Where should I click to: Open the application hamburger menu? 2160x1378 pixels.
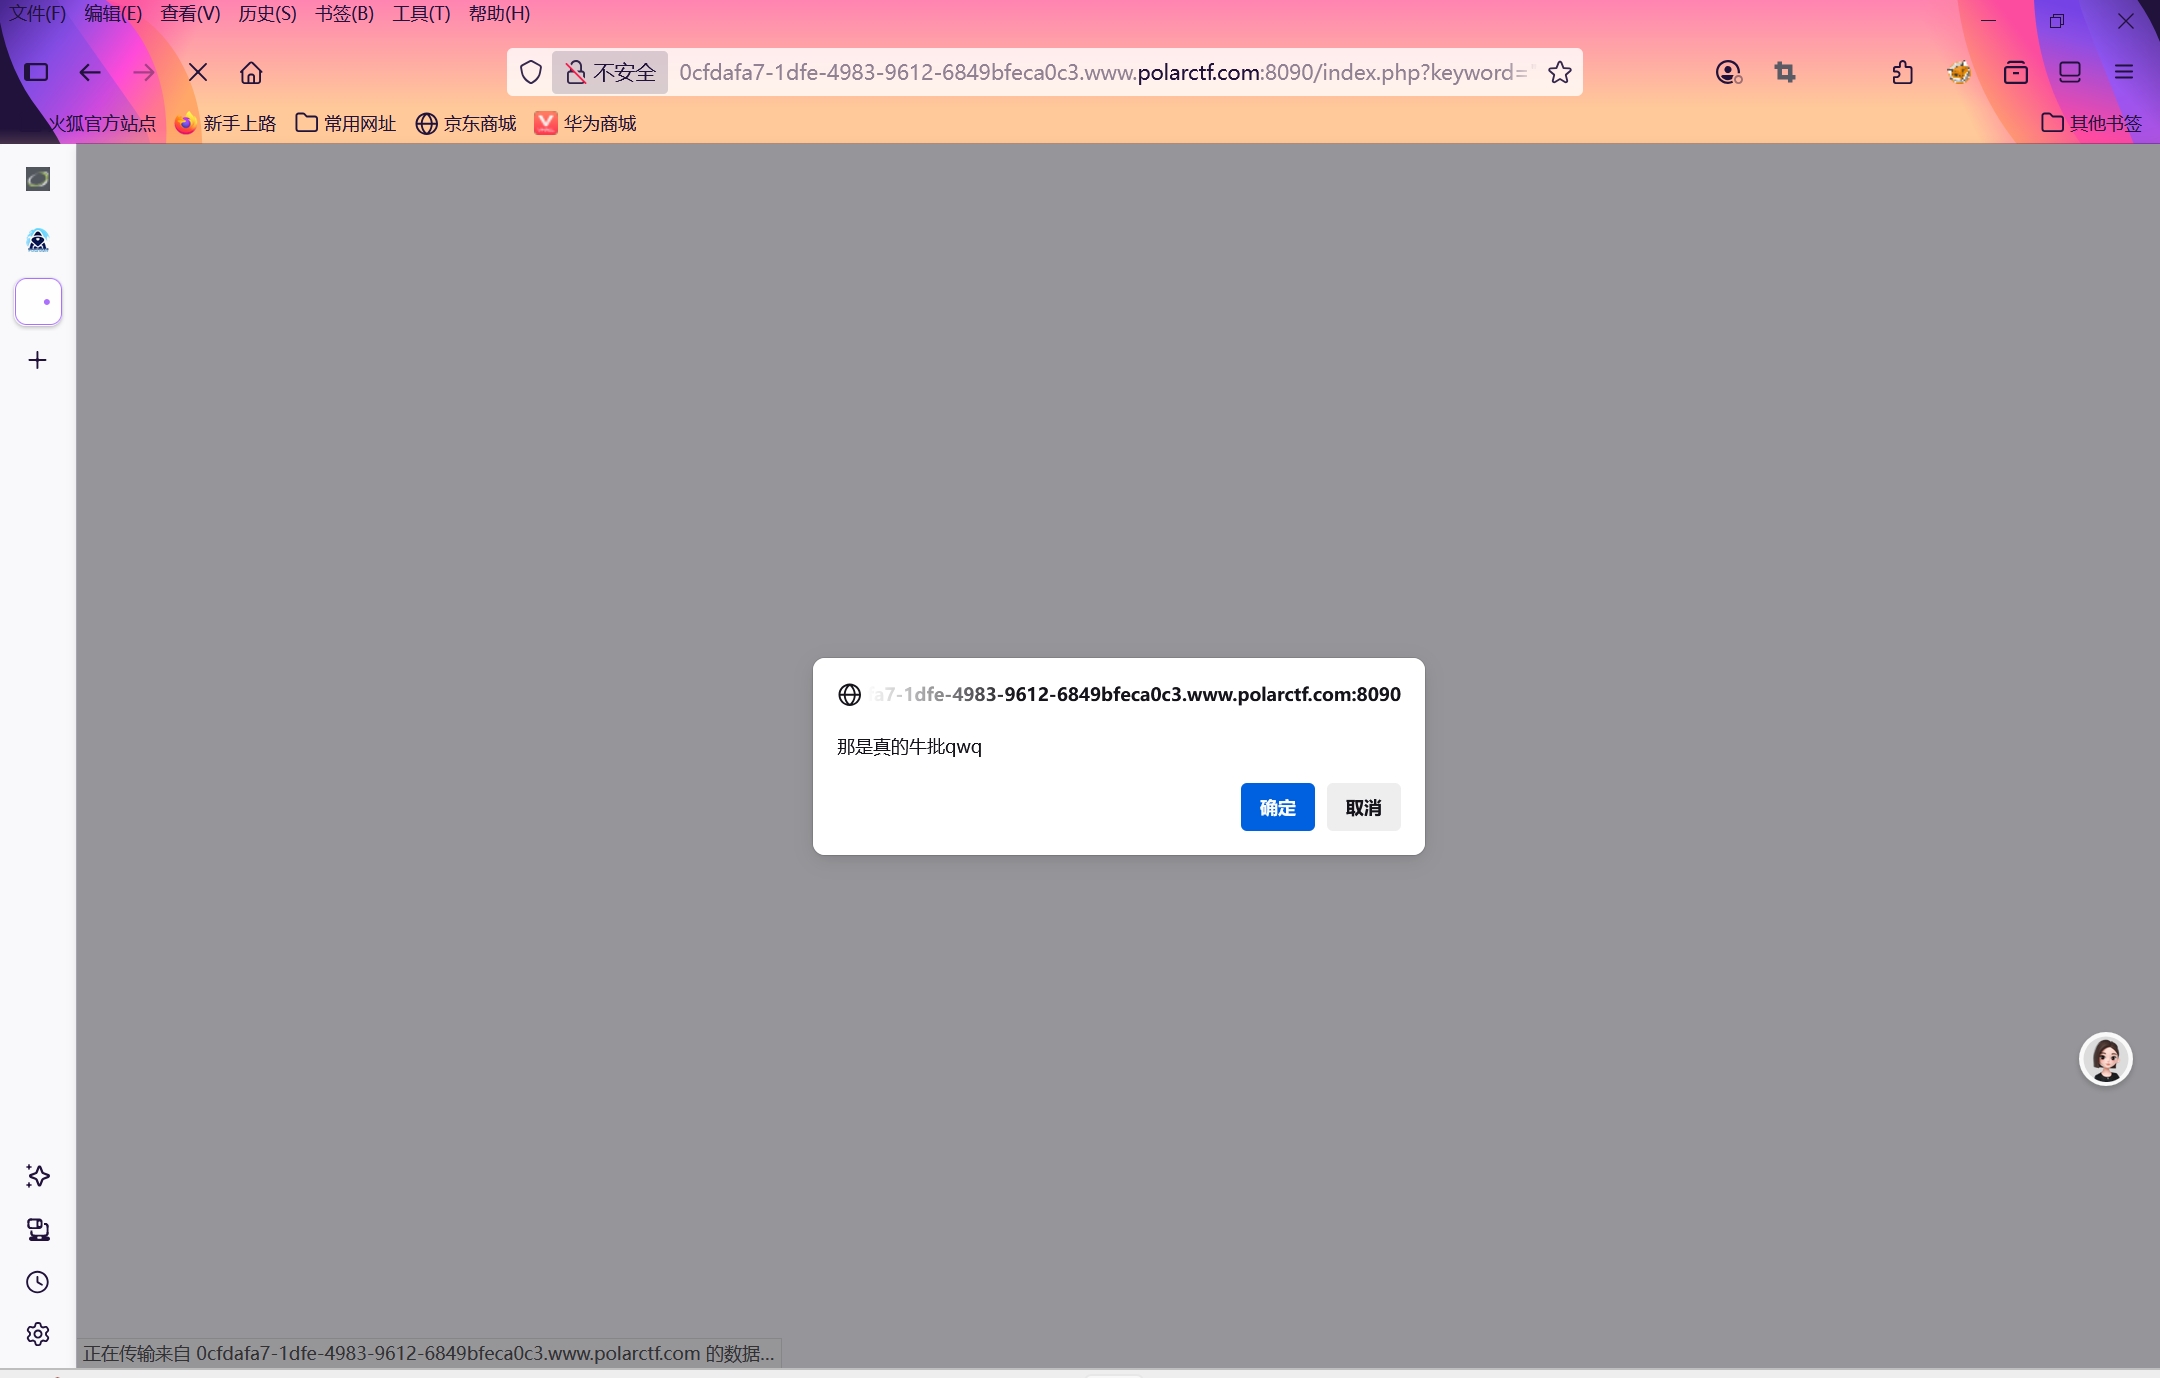[x=2124, y=72]
